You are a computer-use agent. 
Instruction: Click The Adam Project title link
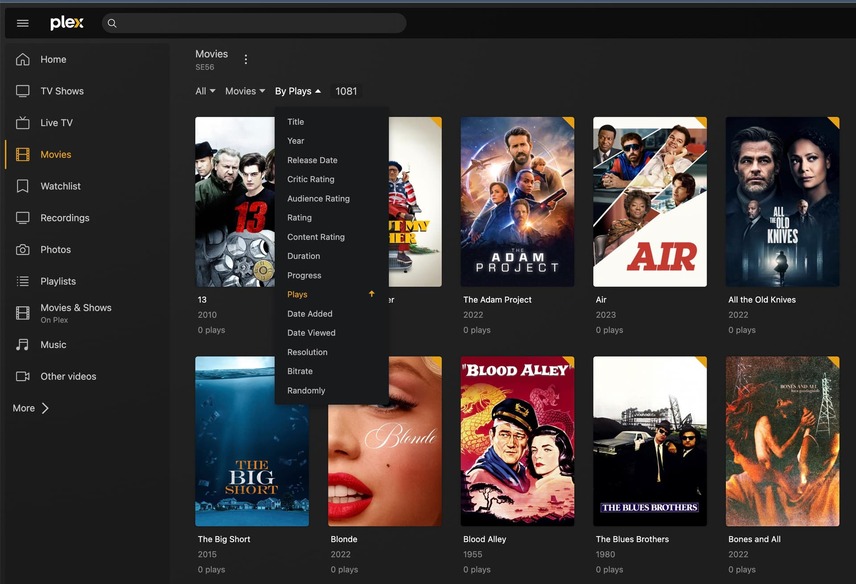[x=497, y=300]
